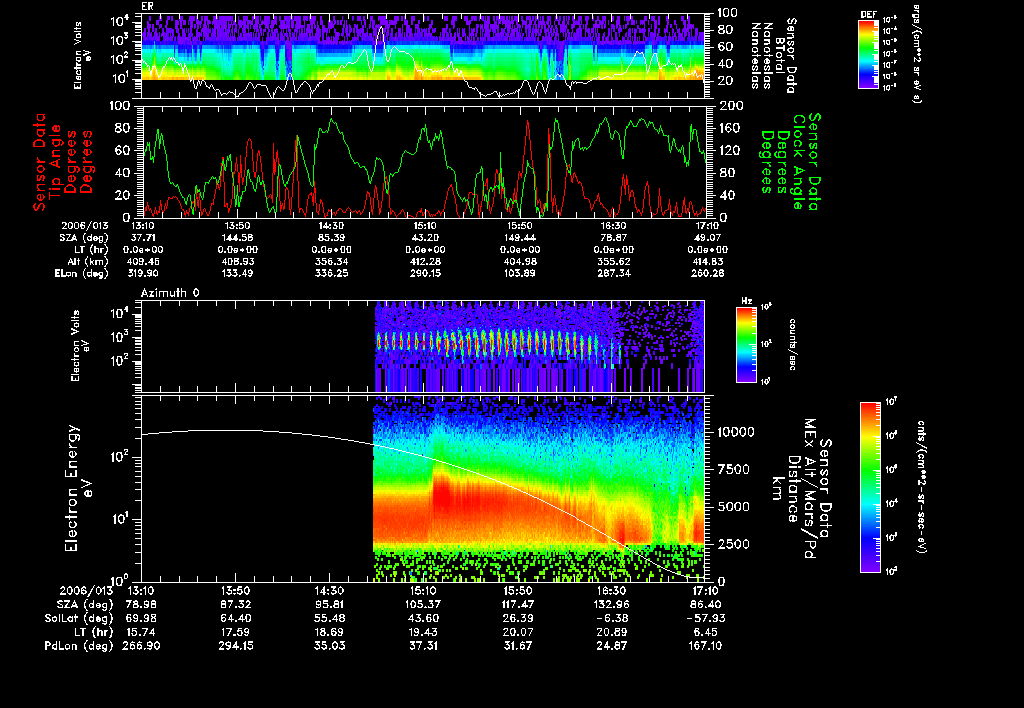This screenshot has height=708, width=1024.
Task: Click PdLon value 167.10
Action: (x=705, y=645)
